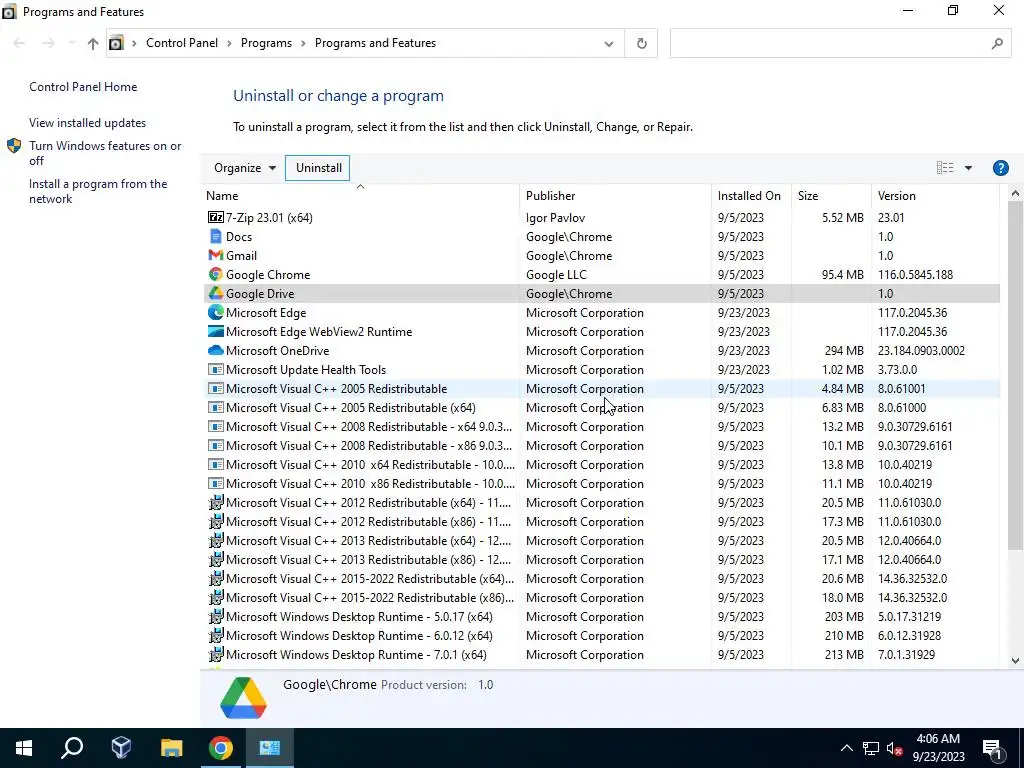Click the Docs app icon

pyautogui.click(x=216, y=236)
